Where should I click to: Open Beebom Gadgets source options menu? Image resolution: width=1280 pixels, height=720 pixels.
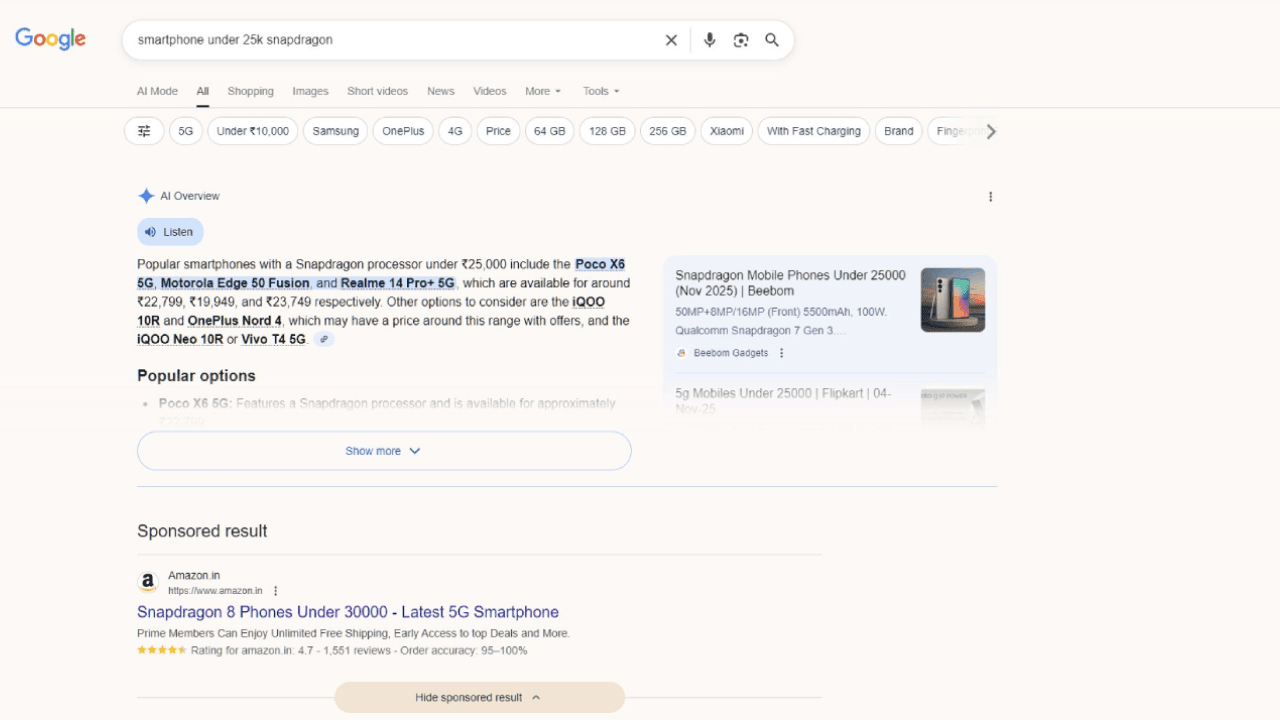(782, 353)
